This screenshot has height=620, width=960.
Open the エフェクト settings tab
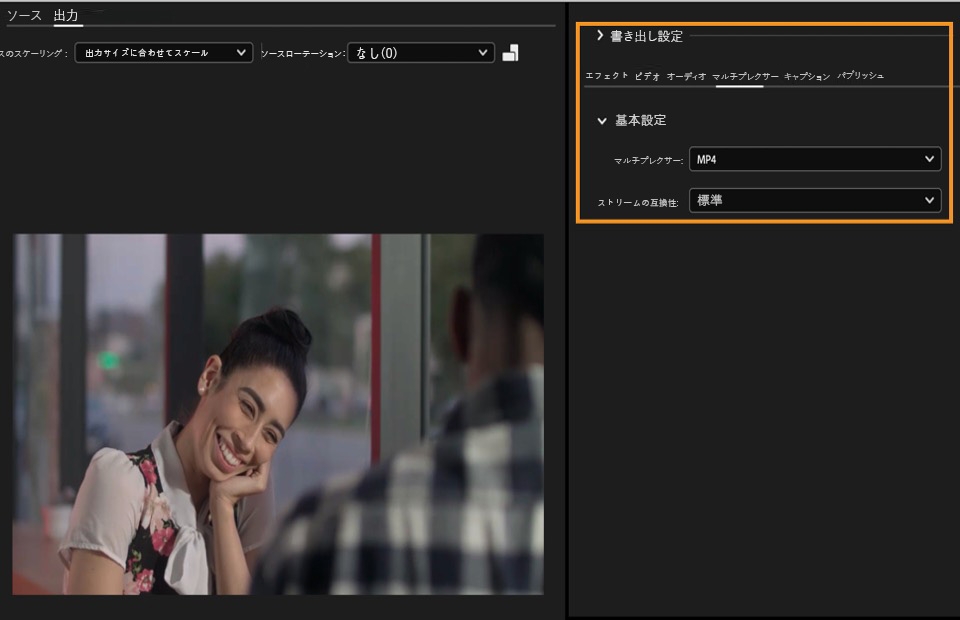coord(607,76)
